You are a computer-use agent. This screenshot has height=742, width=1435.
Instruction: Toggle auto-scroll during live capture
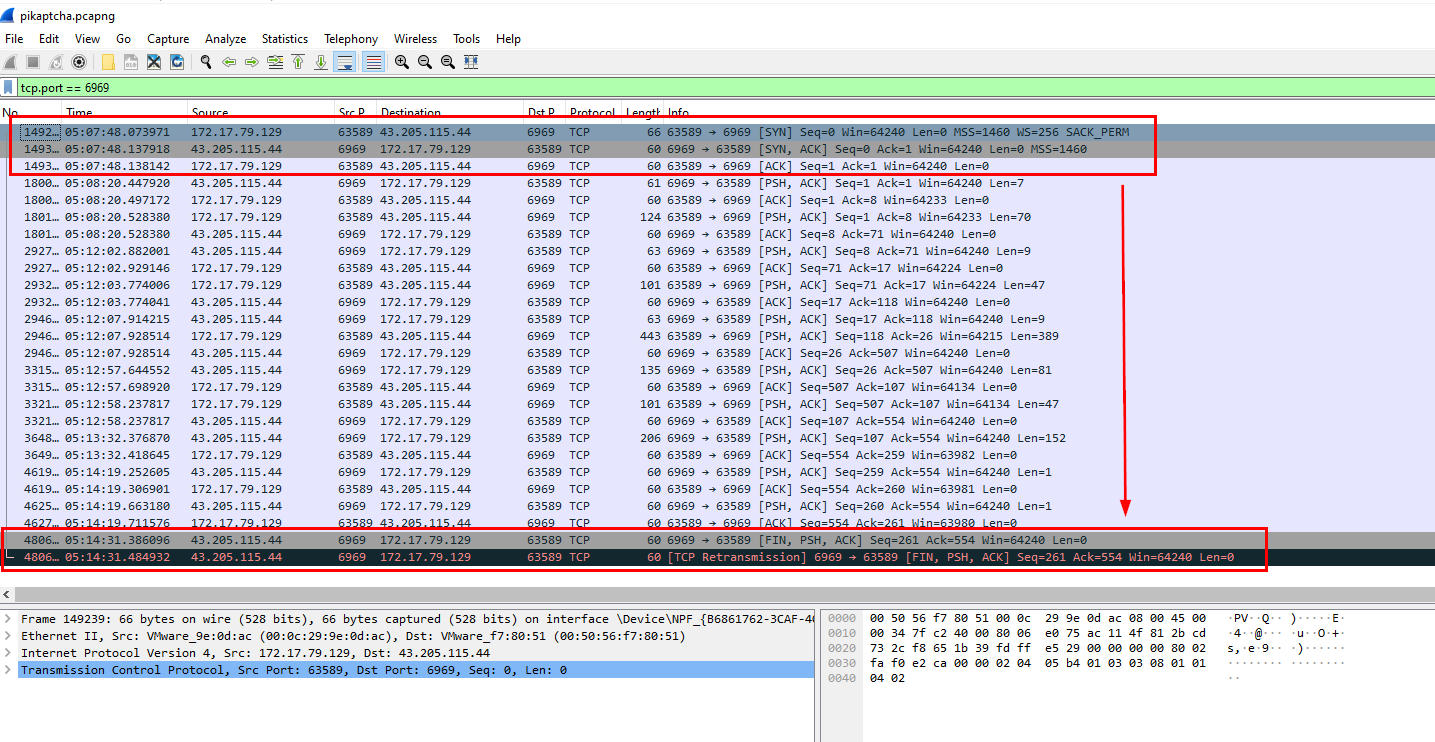[345, 62]
